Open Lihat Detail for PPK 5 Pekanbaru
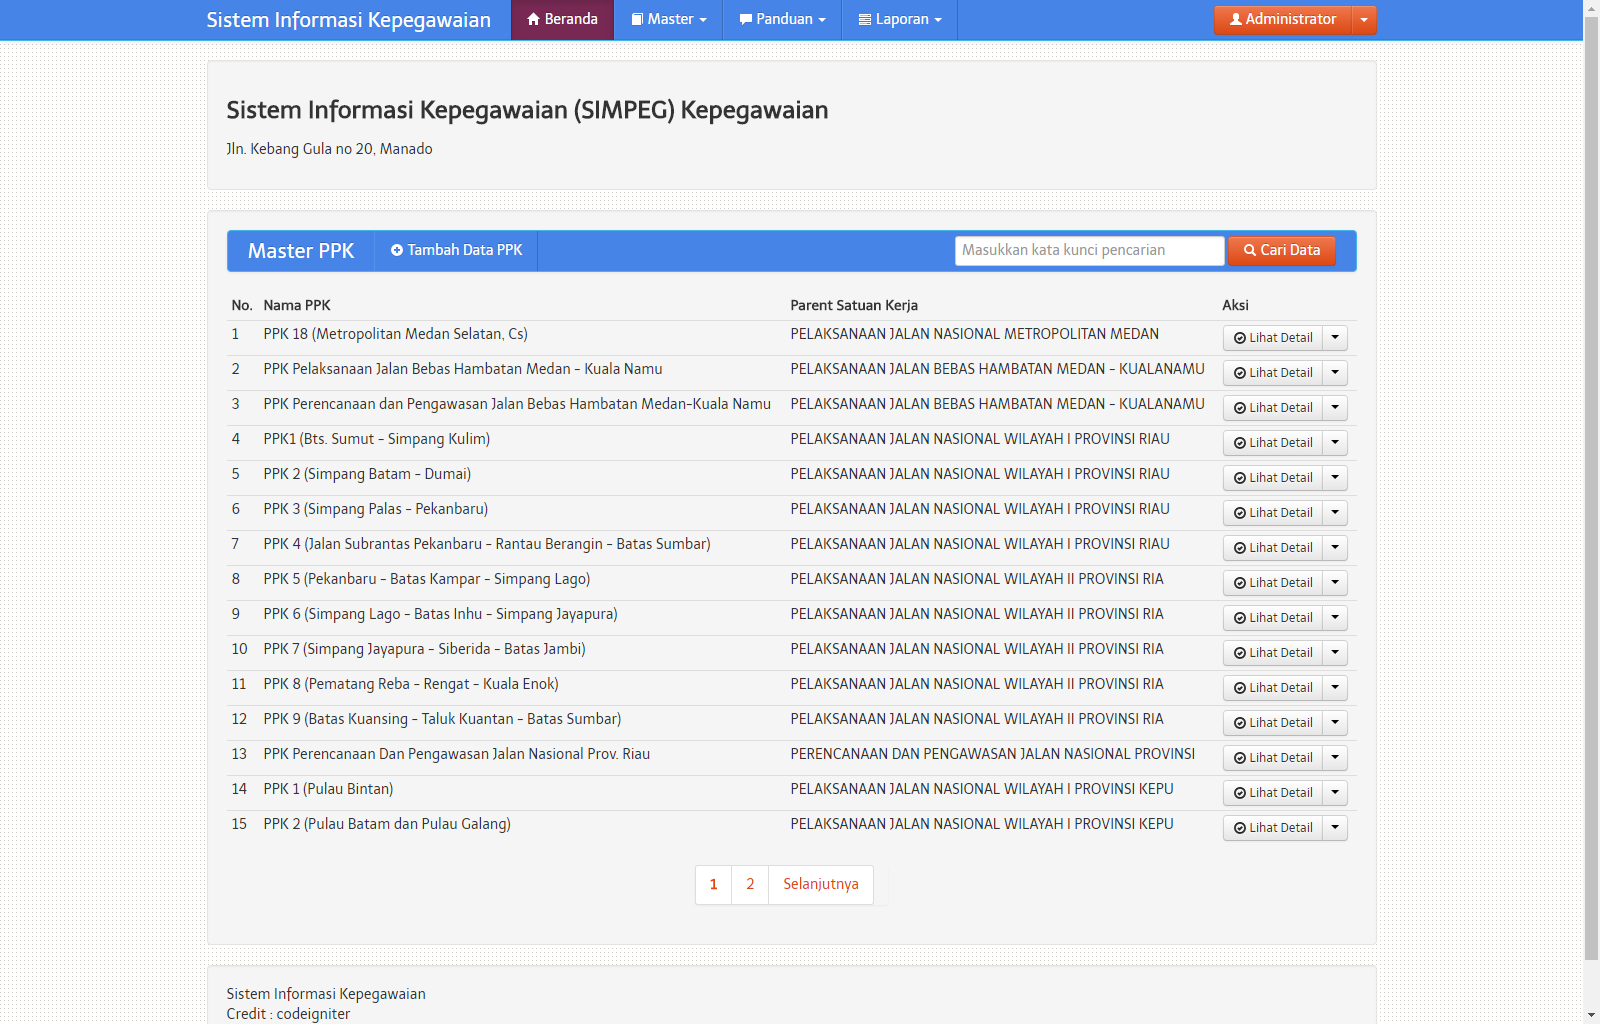This screenshot has width=1600, height=1024. [1273, 583]
